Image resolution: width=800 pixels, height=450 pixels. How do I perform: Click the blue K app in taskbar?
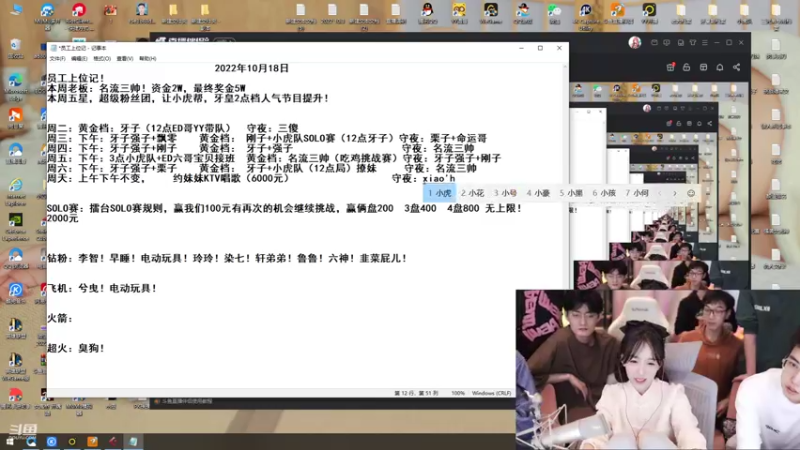click(52, 441)
